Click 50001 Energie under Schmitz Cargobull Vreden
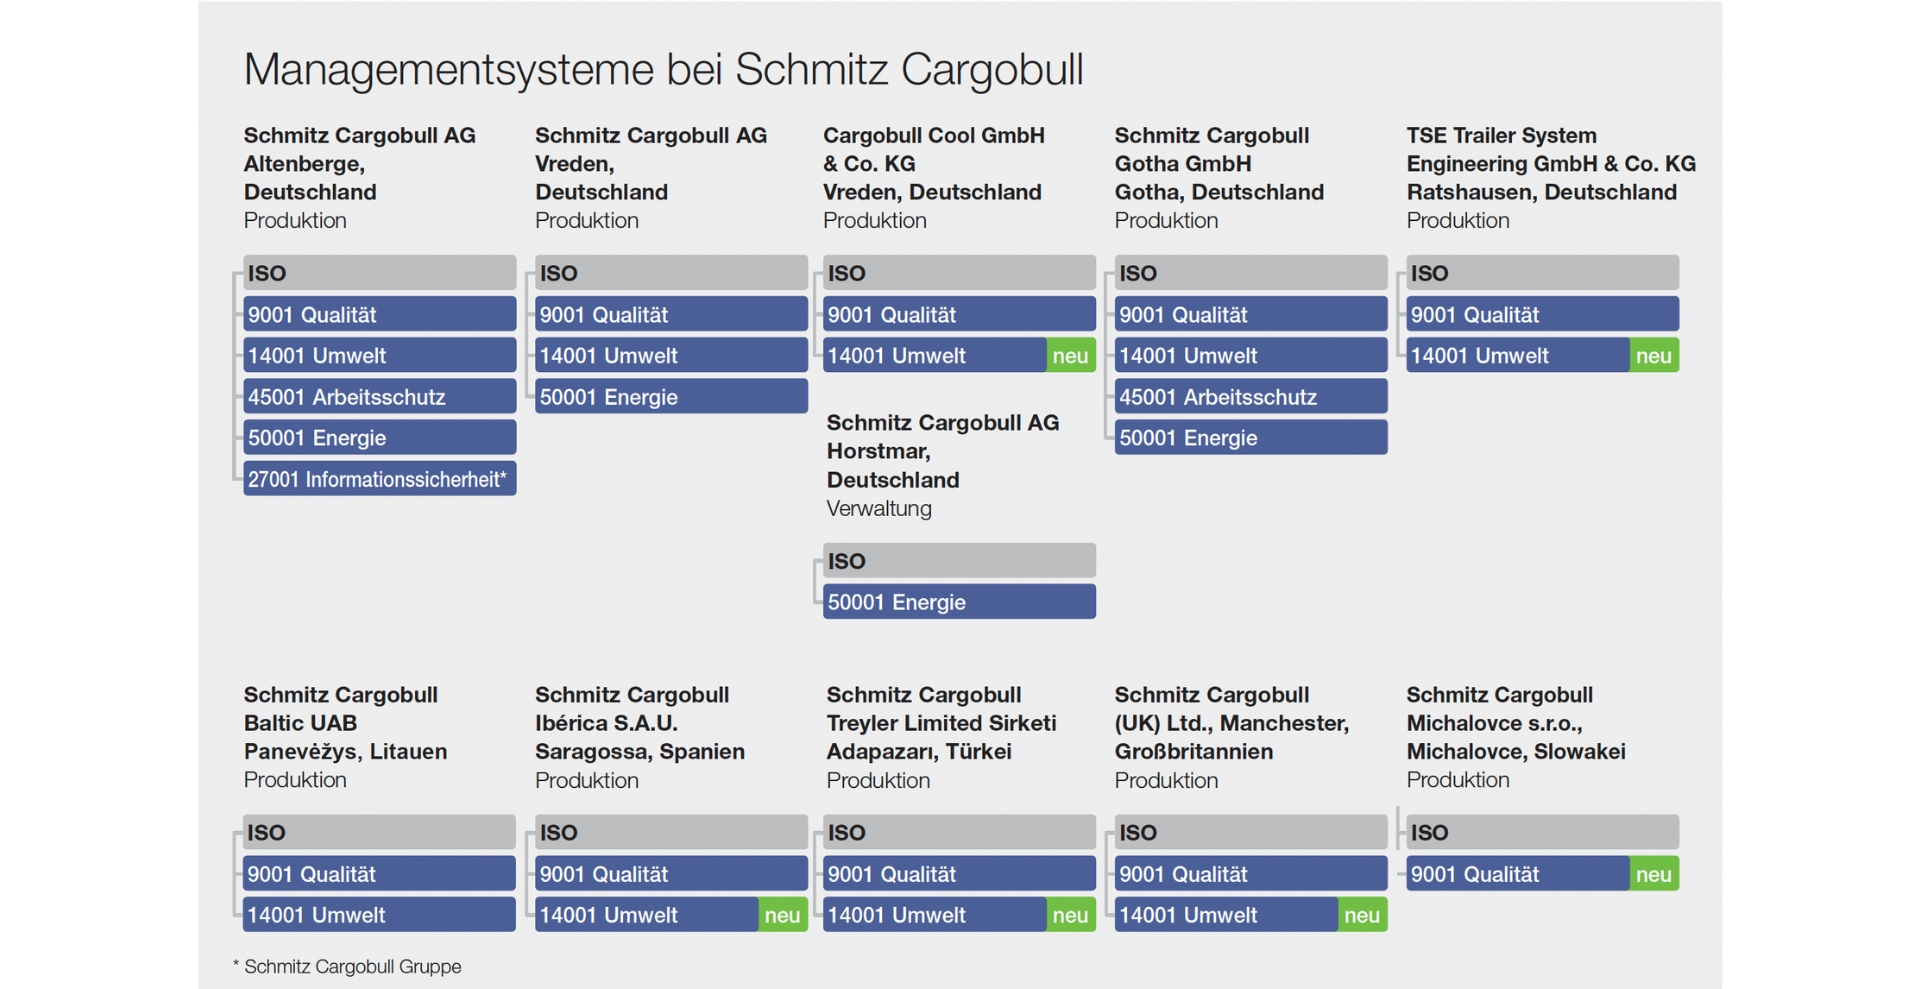 (x=670, y=397)
